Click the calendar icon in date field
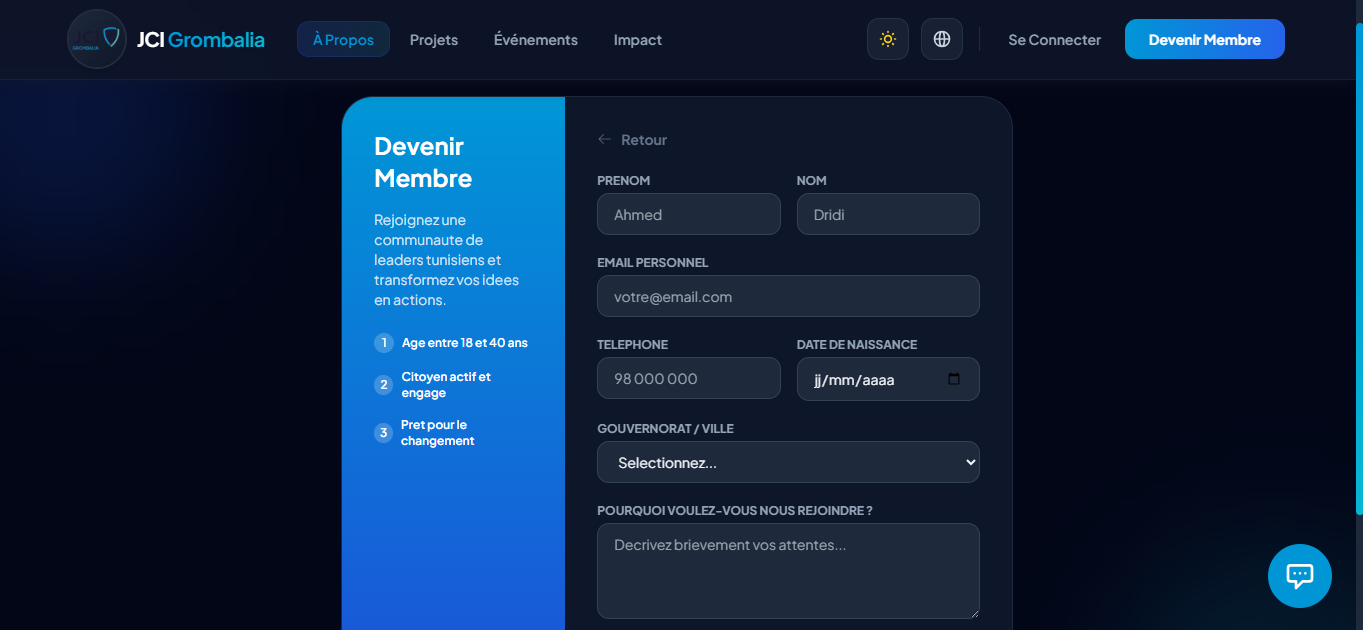The image size is (1363, 630). pyautogui.click(x=954, y=379)
